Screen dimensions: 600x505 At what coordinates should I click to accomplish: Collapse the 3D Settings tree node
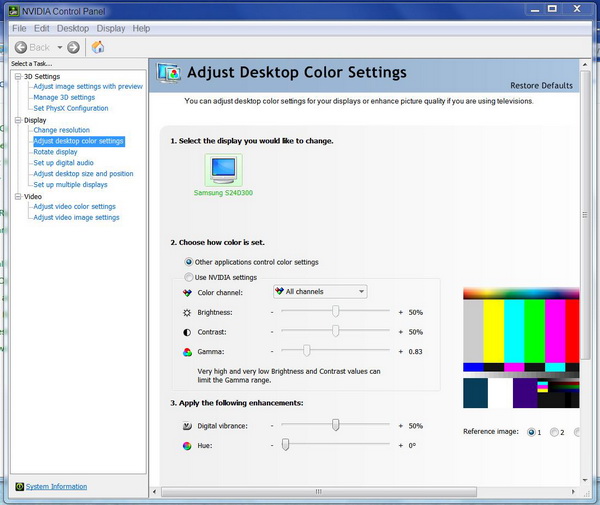pyautogui.click(x=17, y=76)
